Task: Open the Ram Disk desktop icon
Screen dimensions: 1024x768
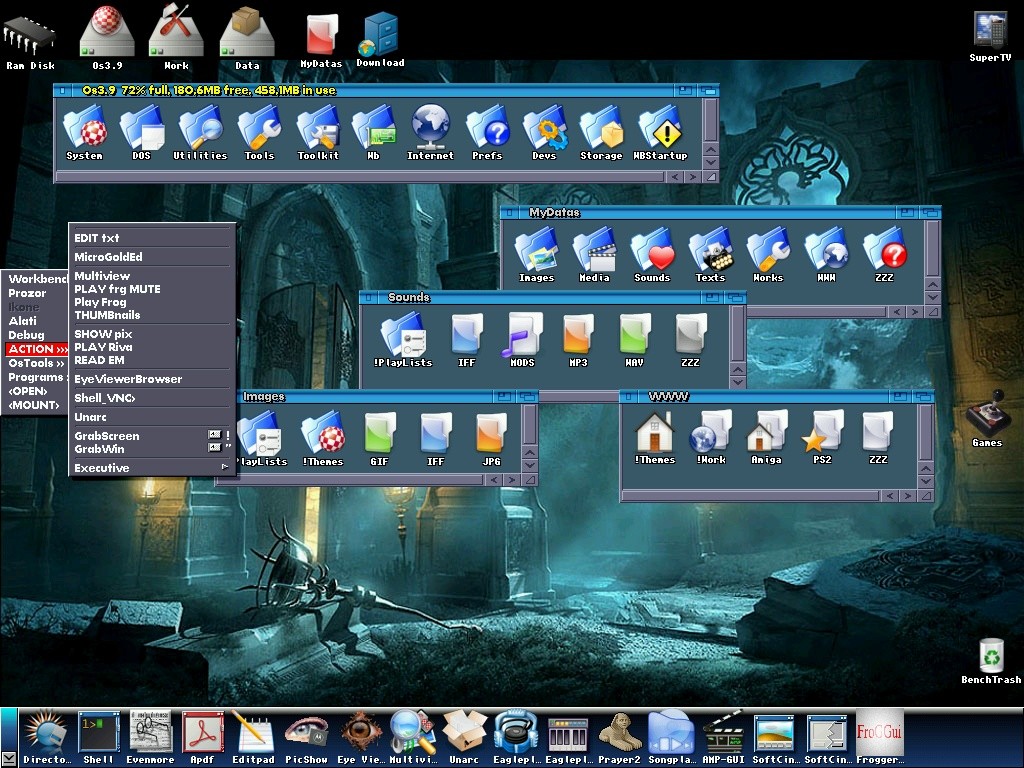Action: 30,41
